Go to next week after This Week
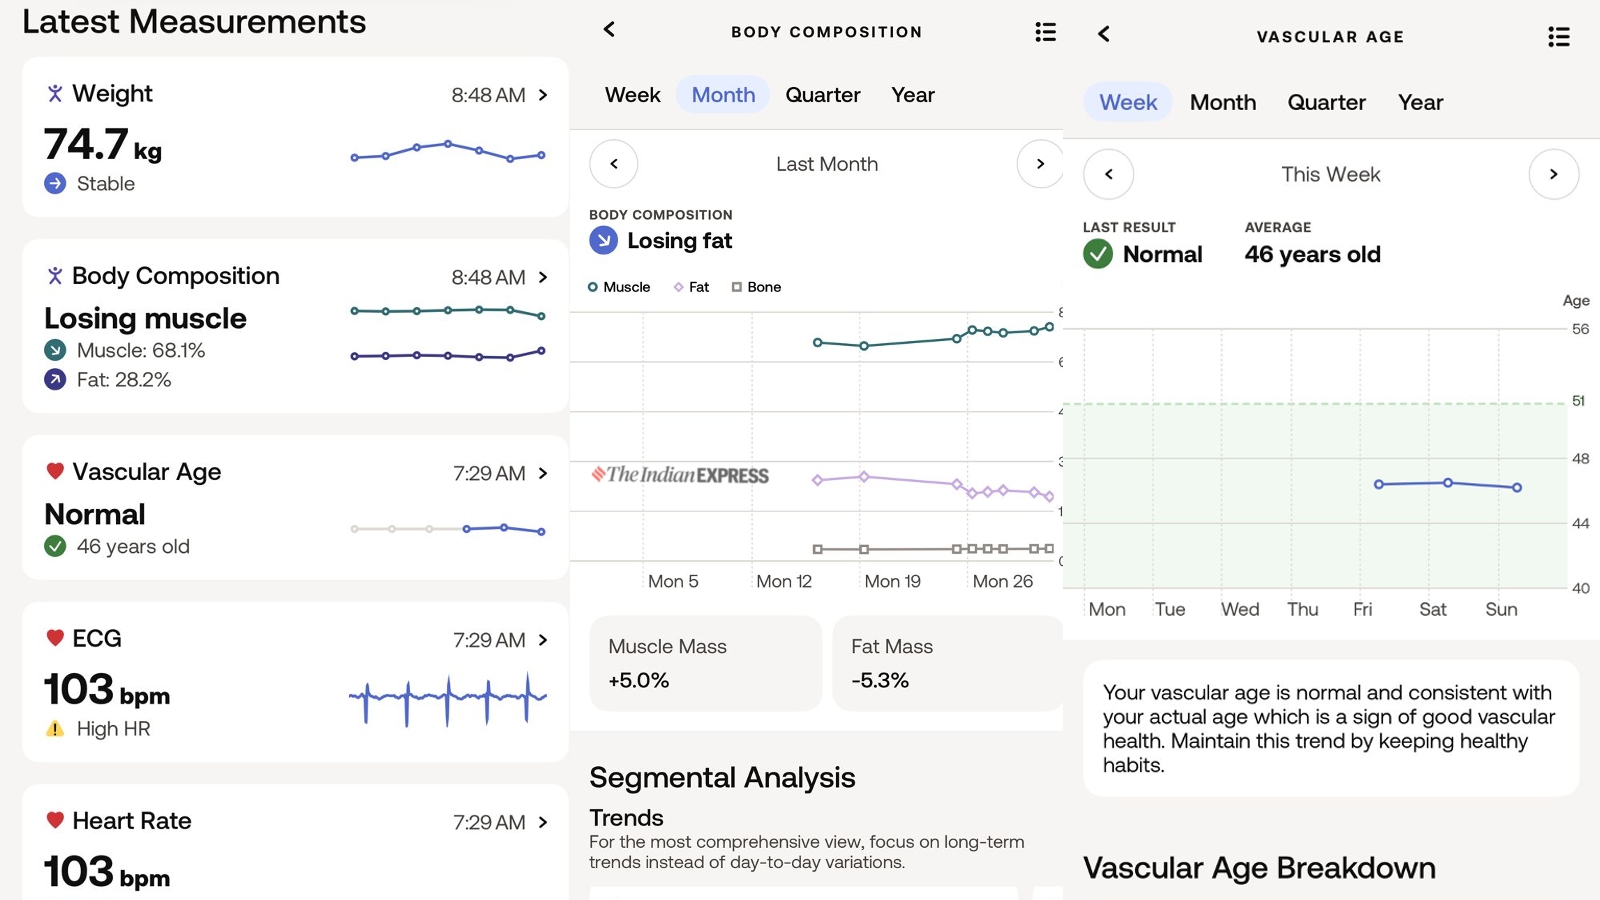The width and height of the screenshot is (1600, 900). click(x=1553, y=174)
